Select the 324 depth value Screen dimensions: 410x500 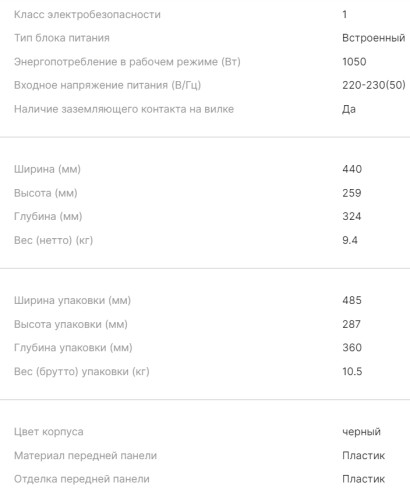click(x=352, y=216)
